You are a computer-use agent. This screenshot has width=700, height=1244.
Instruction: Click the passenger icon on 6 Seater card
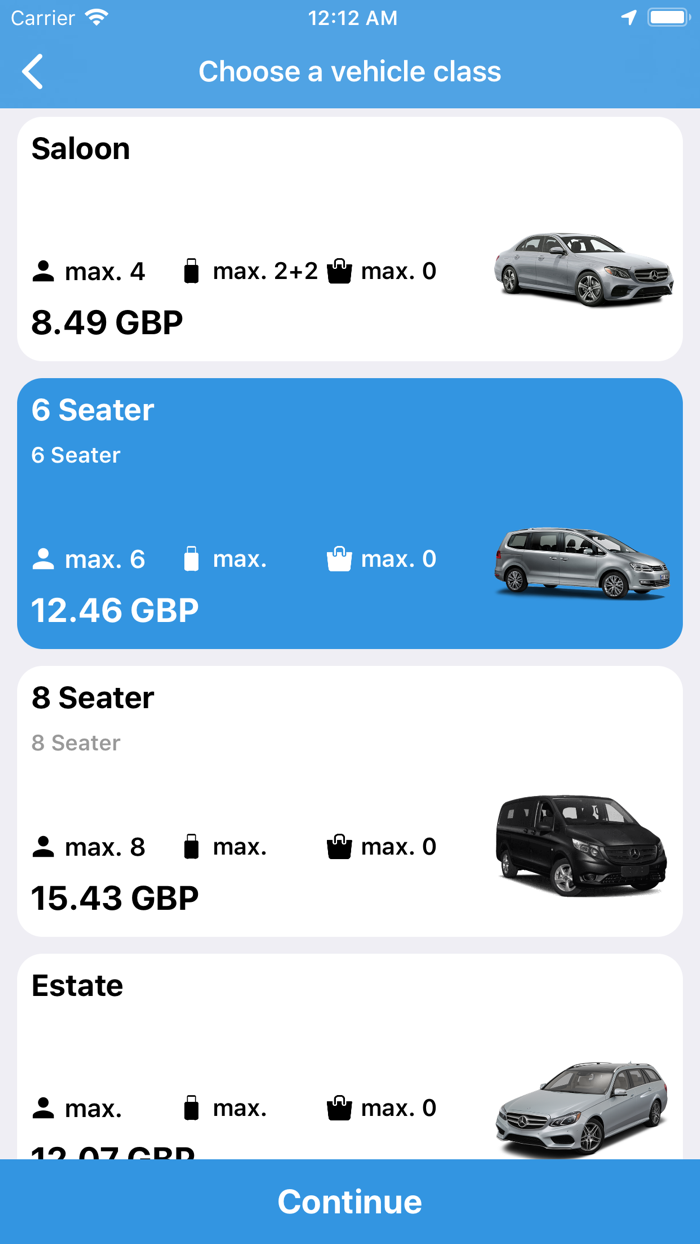coord(43,559)
